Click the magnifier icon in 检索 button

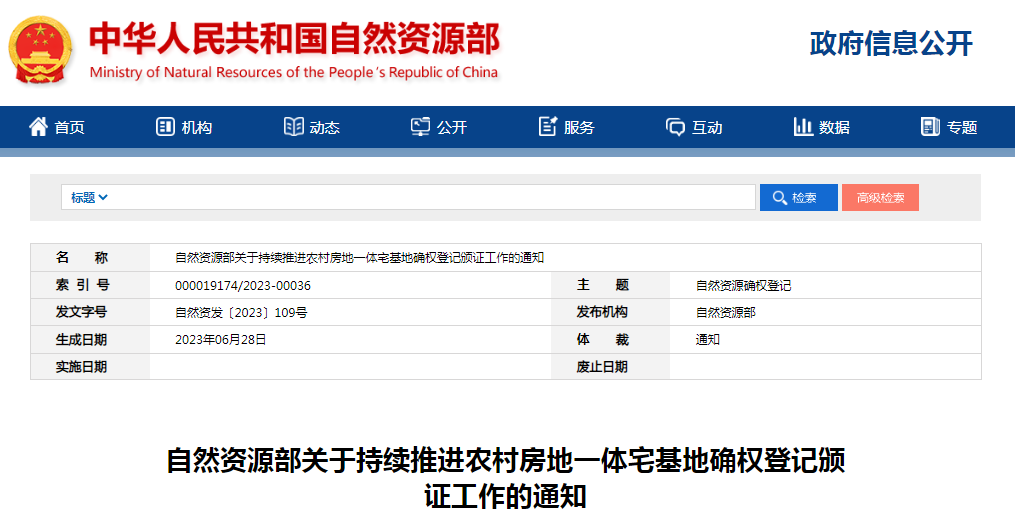click(780, 198)
